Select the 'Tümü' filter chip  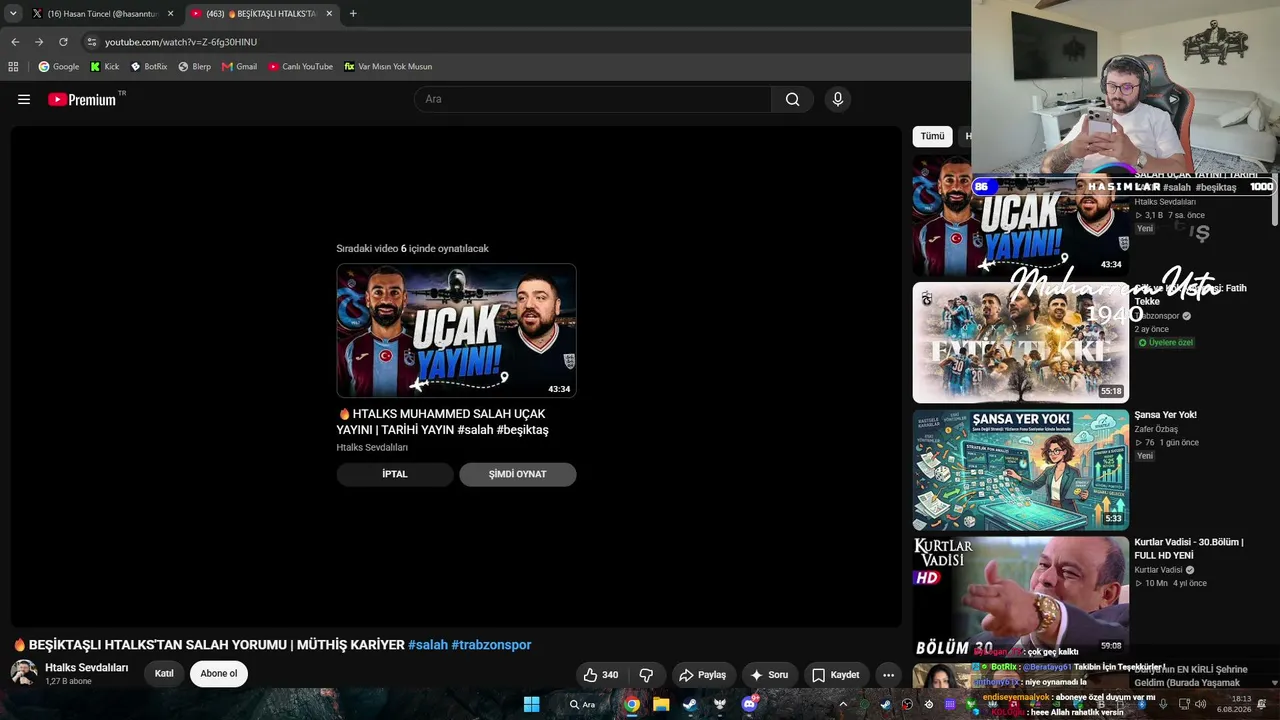pyautogui.click(x=932, y=136)
